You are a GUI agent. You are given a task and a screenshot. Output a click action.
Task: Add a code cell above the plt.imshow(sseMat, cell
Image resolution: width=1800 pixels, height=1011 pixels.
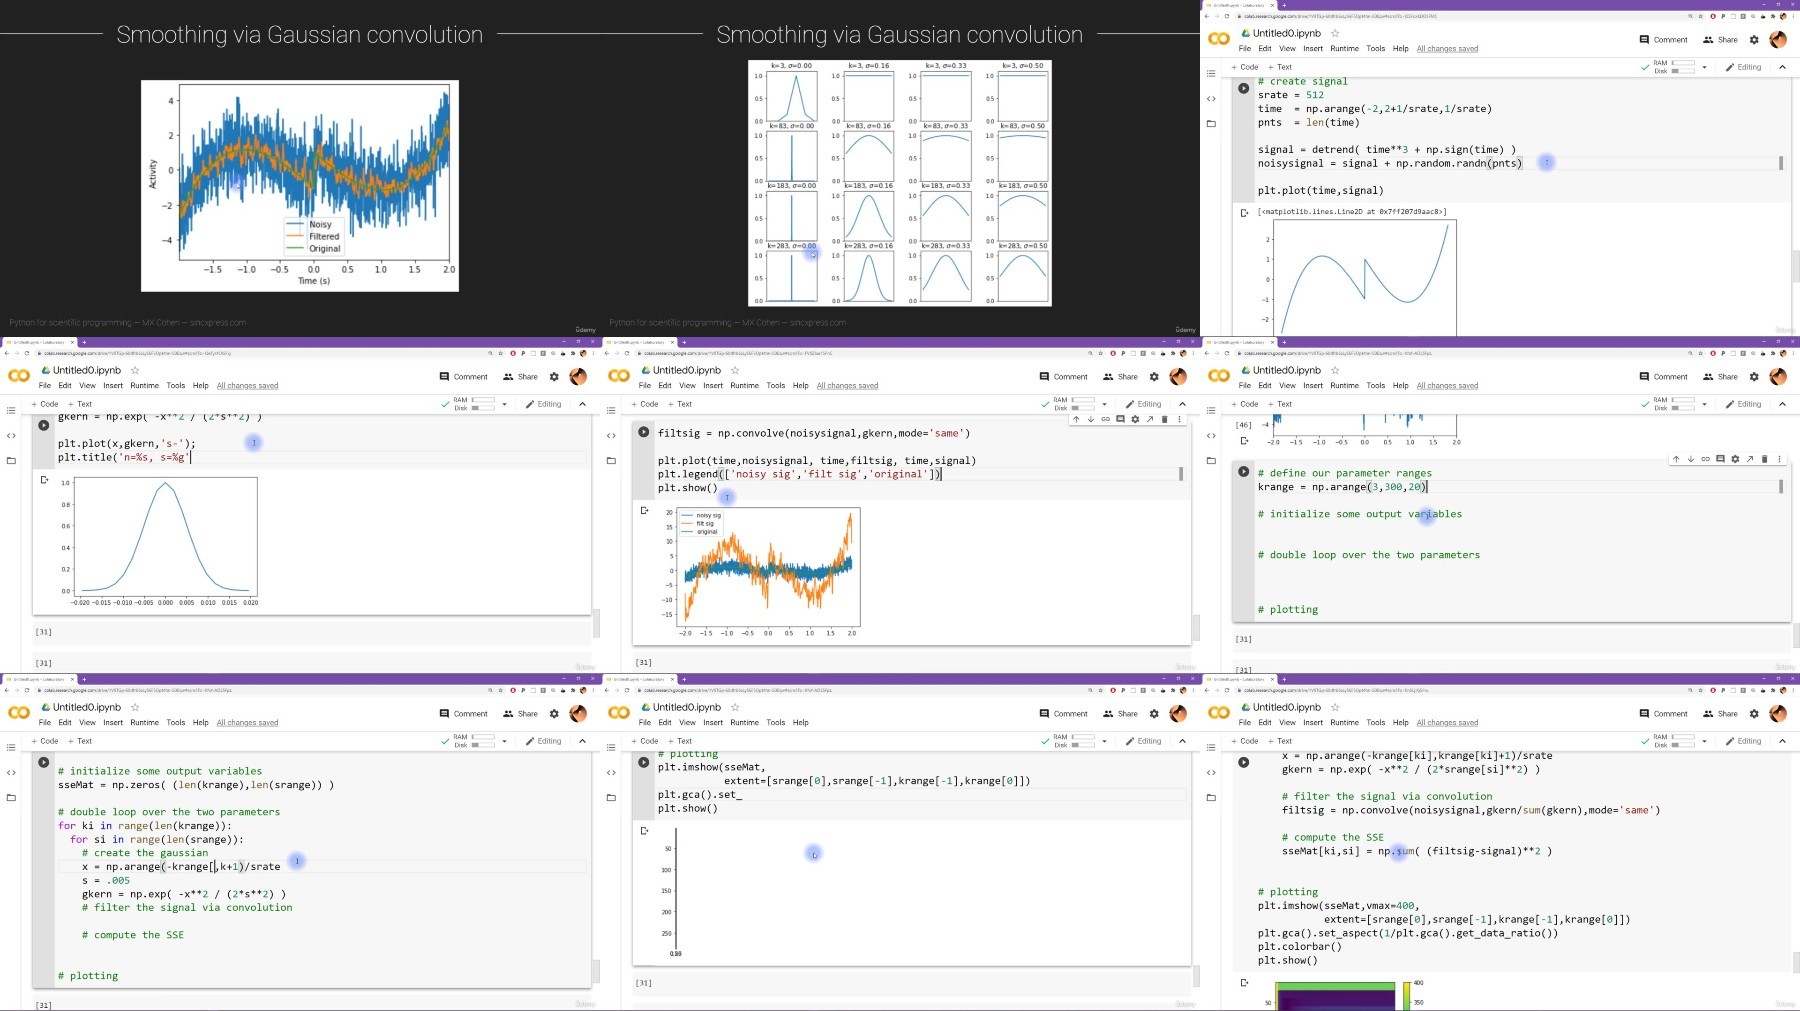[x=644, y=741]
